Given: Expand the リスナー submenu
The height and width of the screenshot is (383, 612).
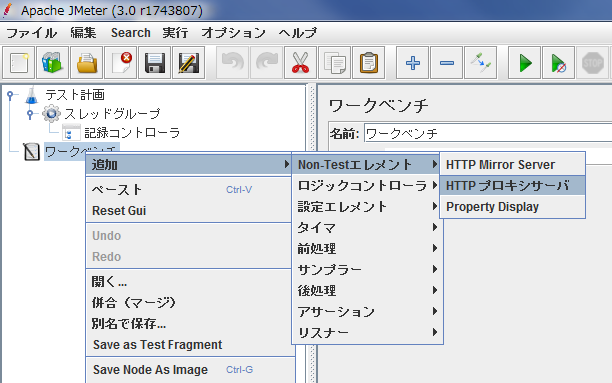Looking at the screenshot, I should pos(367,333).
